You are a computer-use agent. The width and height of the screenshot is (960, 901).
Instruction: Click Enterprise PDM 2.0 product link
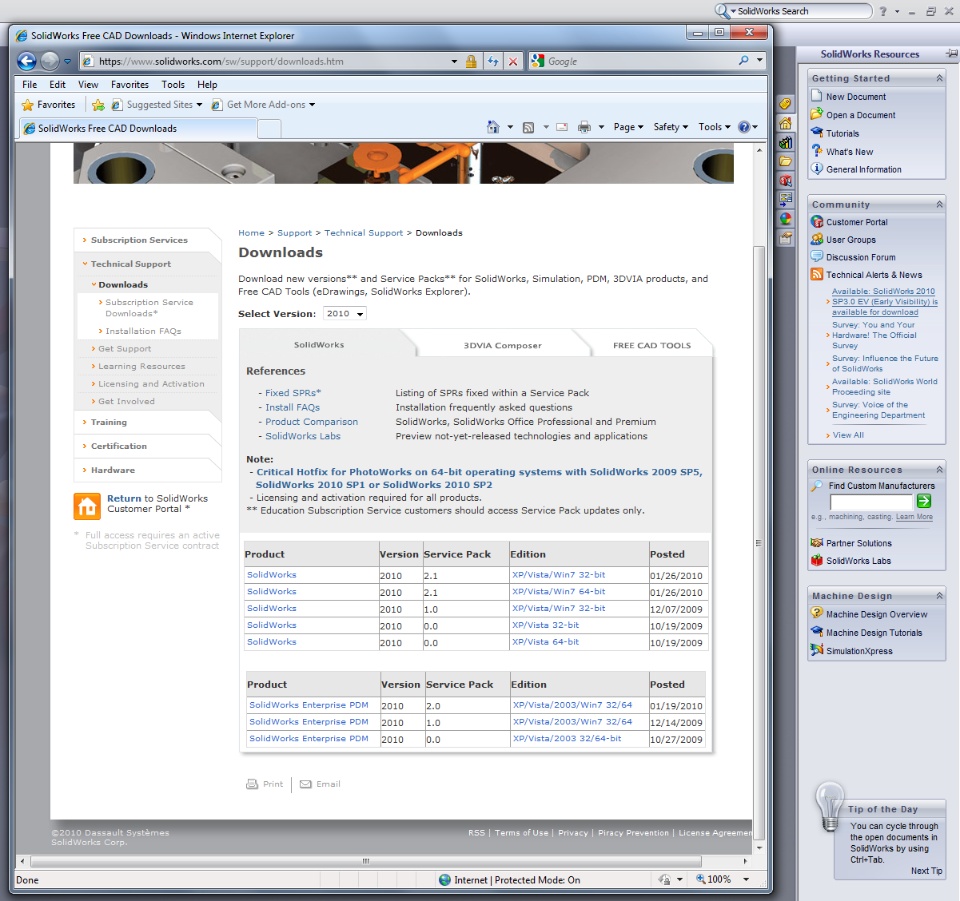click(x=309, y=705)
